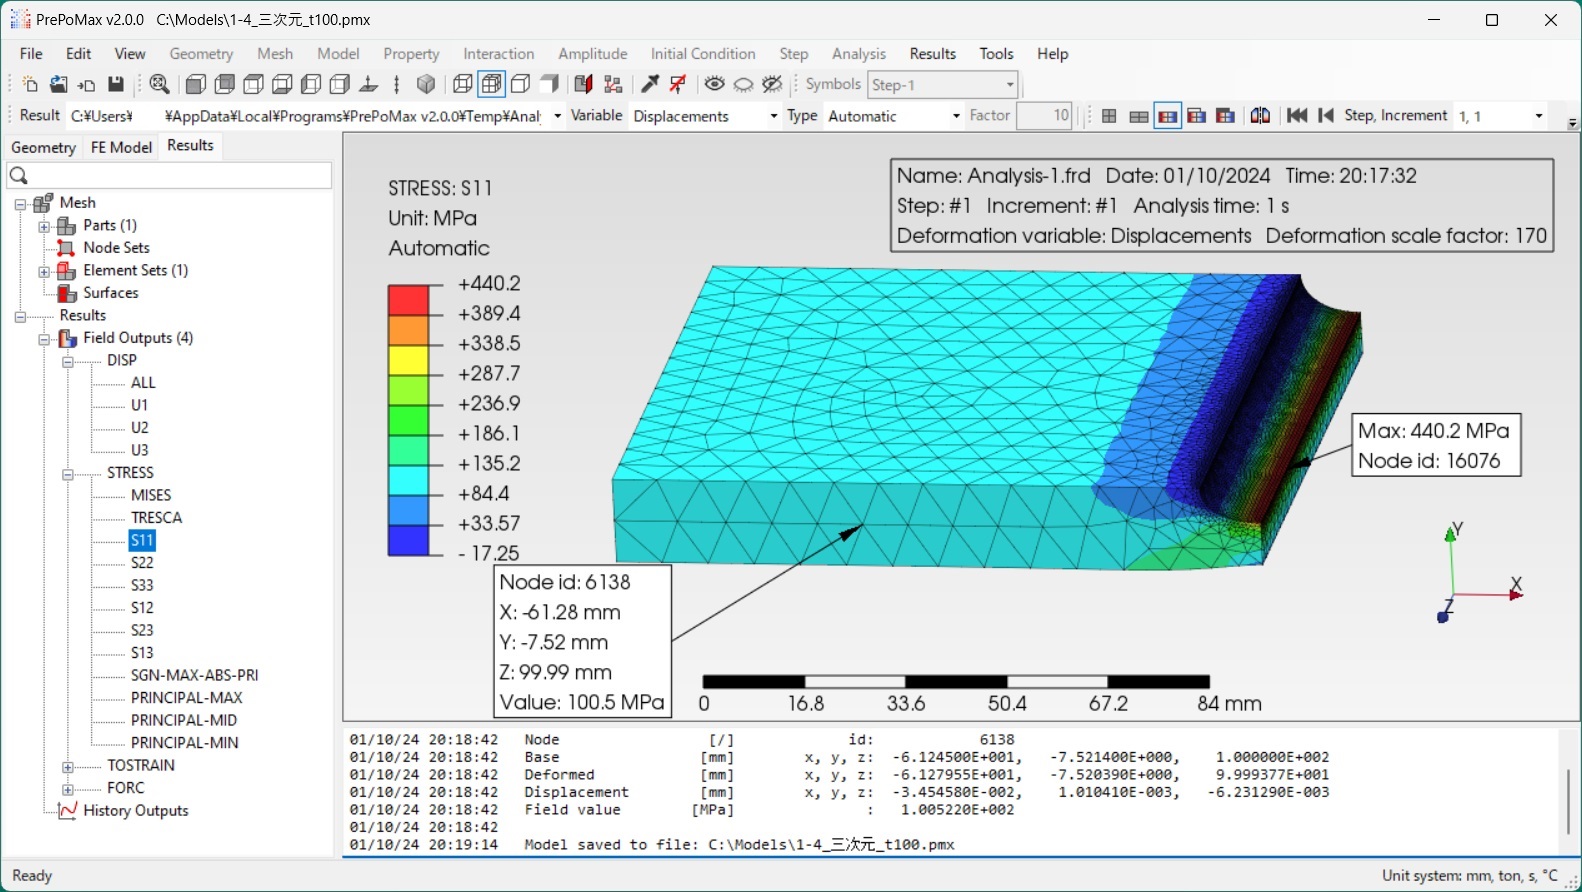Switch to the FE Model tab
Image resolution: width=1582 pixels, height=892 pixels.
pyautogui.click(x=121, y=147)
